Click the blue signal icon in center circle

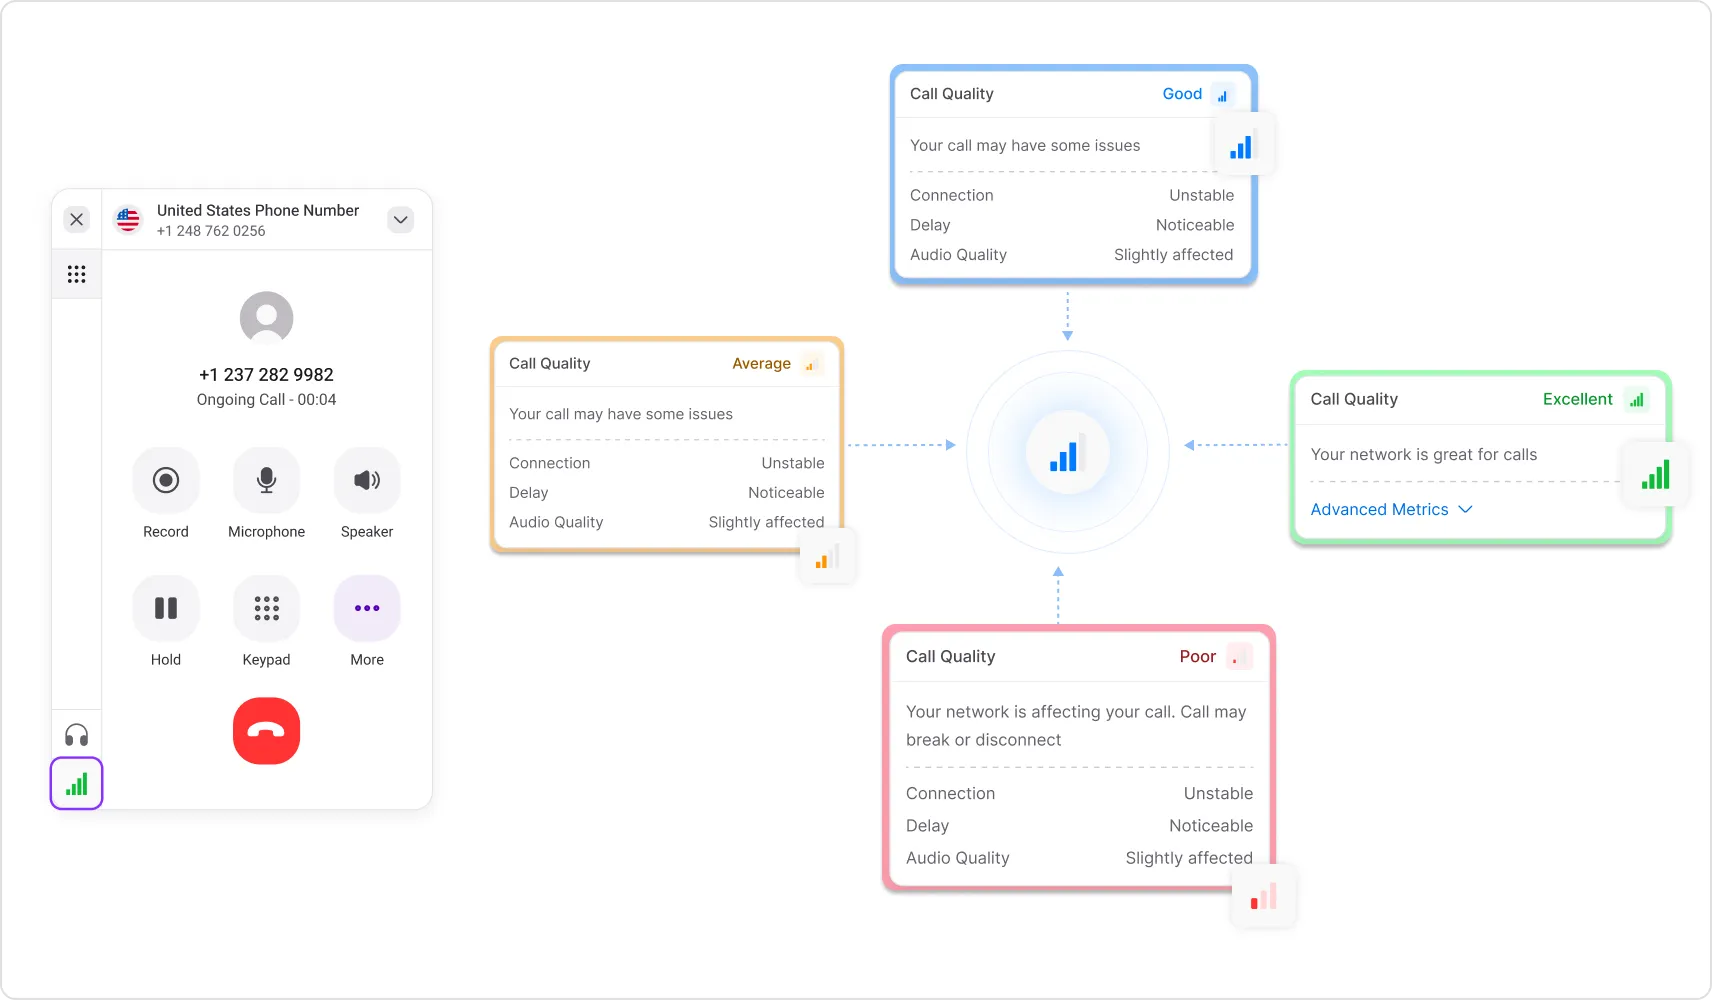(1067, 452)
